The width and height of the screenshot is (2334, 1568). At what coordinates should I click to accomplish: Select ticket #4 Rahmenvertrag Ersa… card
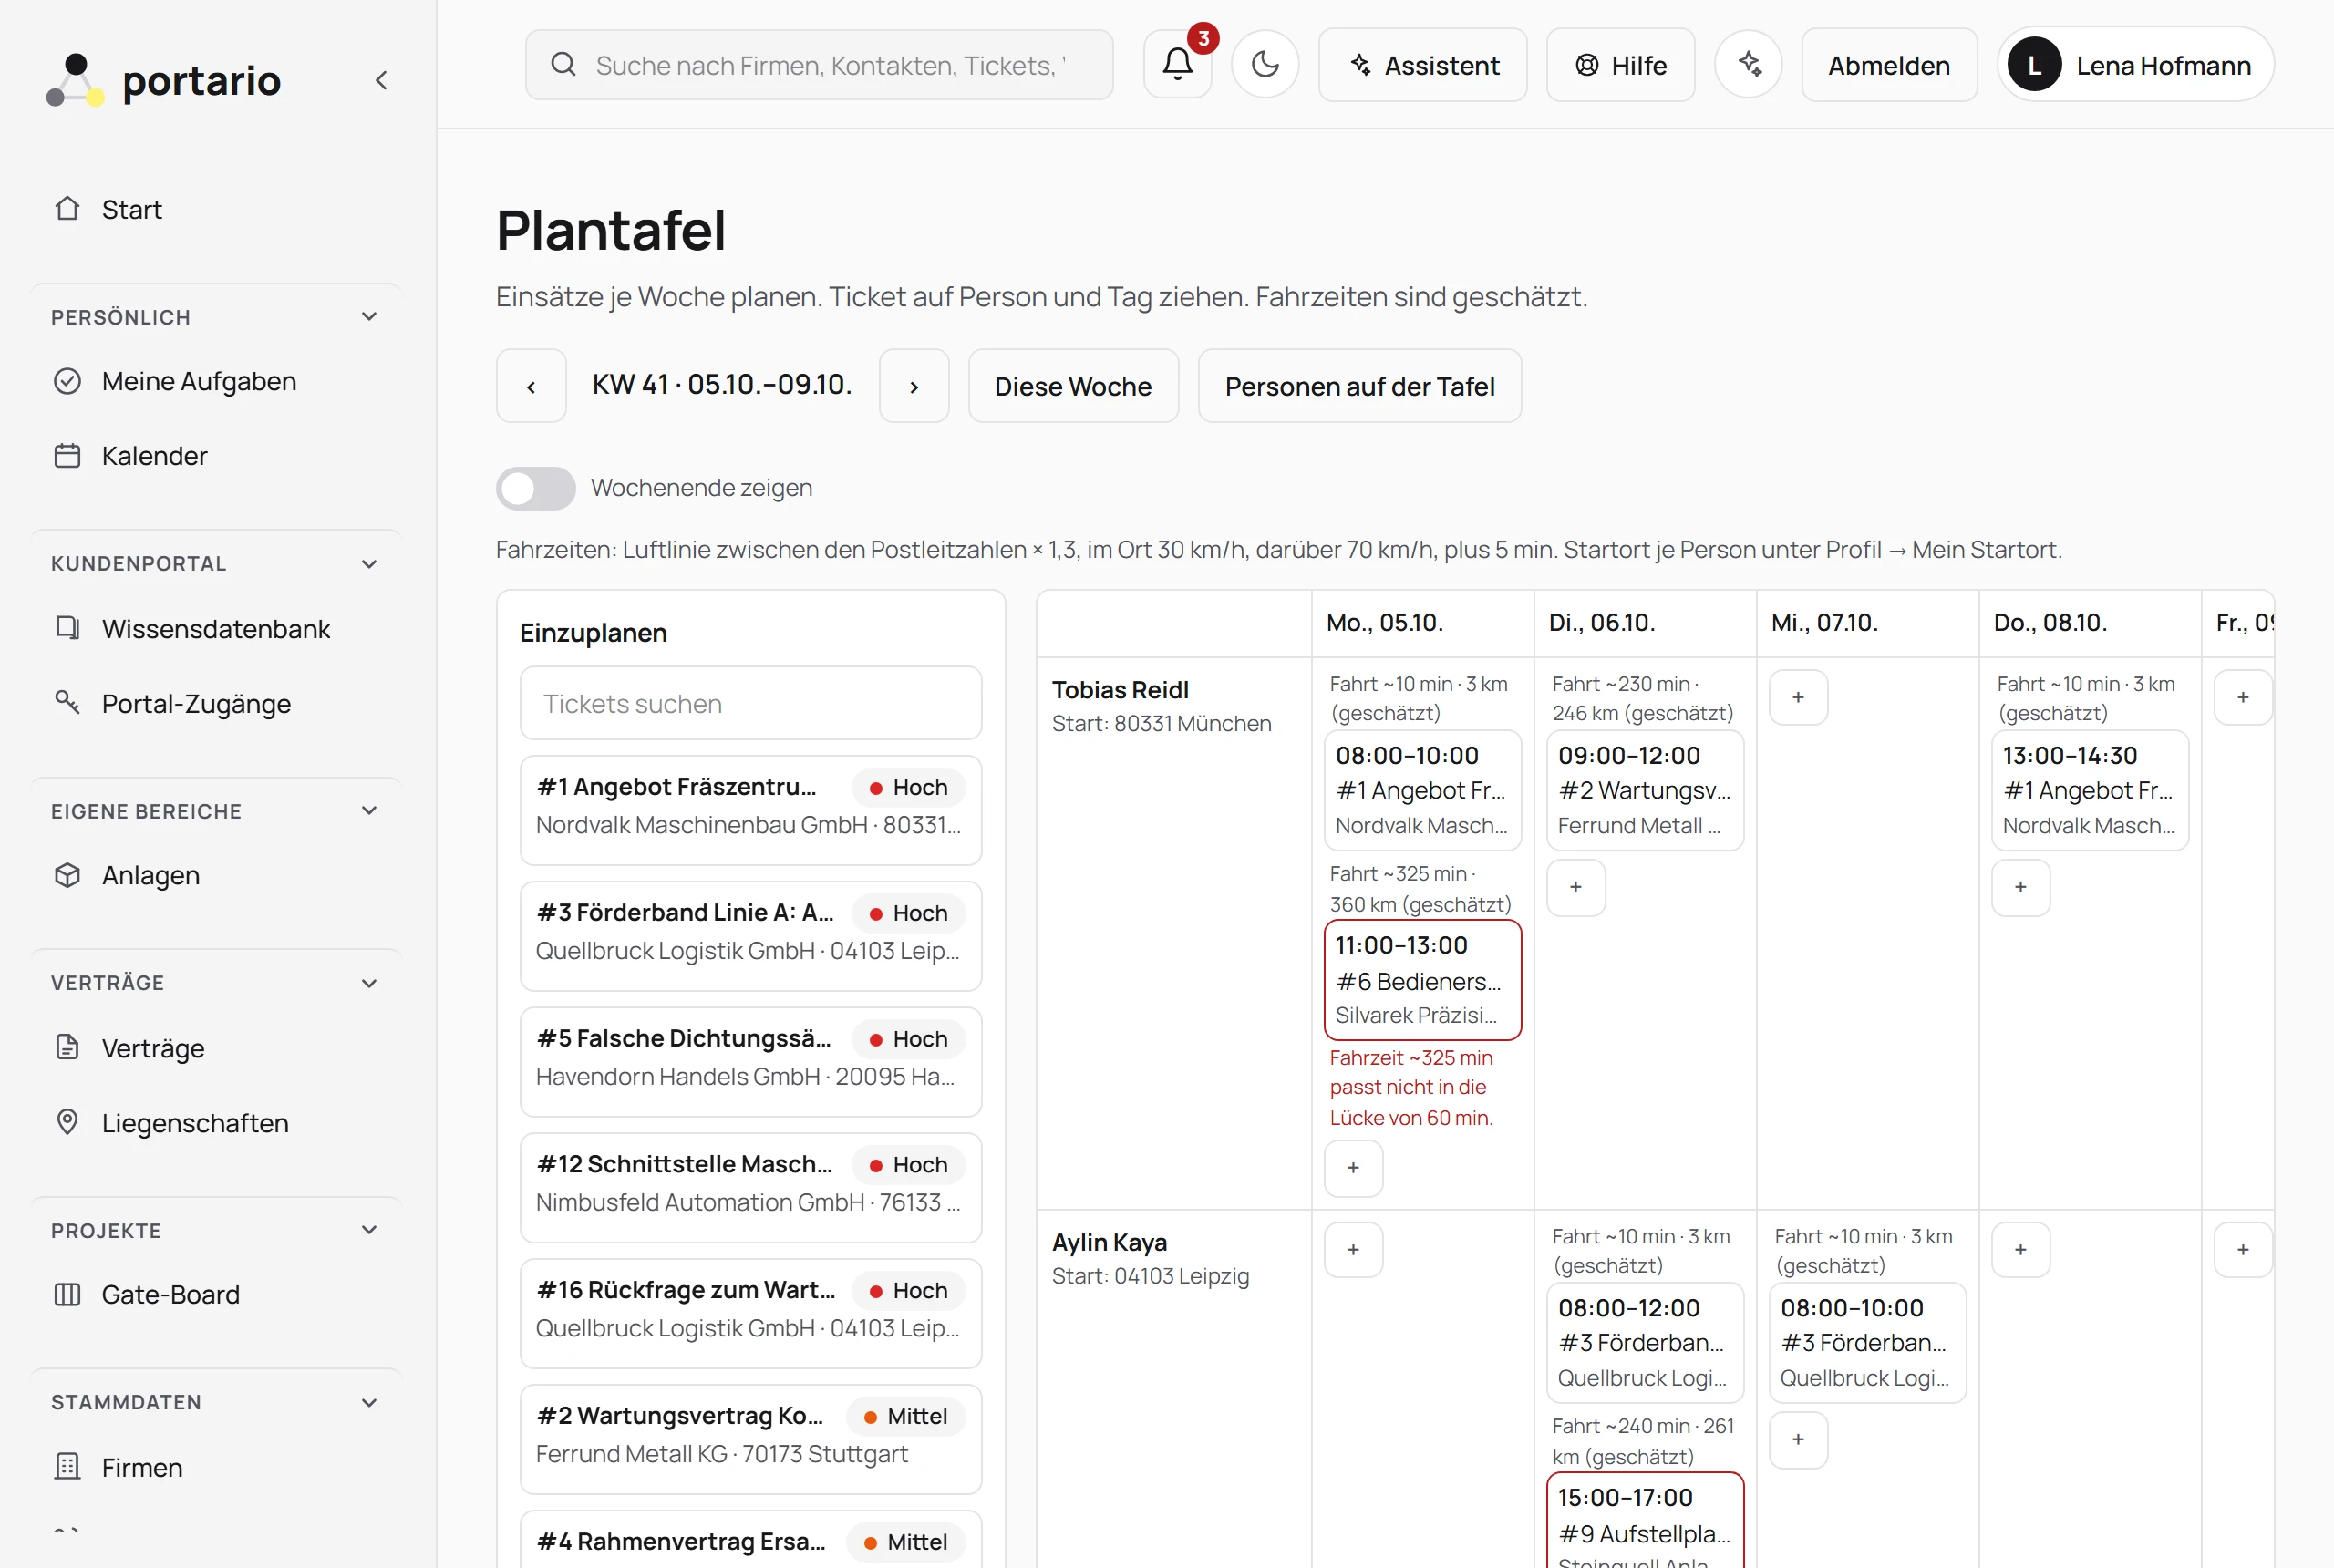(751, 1540)
